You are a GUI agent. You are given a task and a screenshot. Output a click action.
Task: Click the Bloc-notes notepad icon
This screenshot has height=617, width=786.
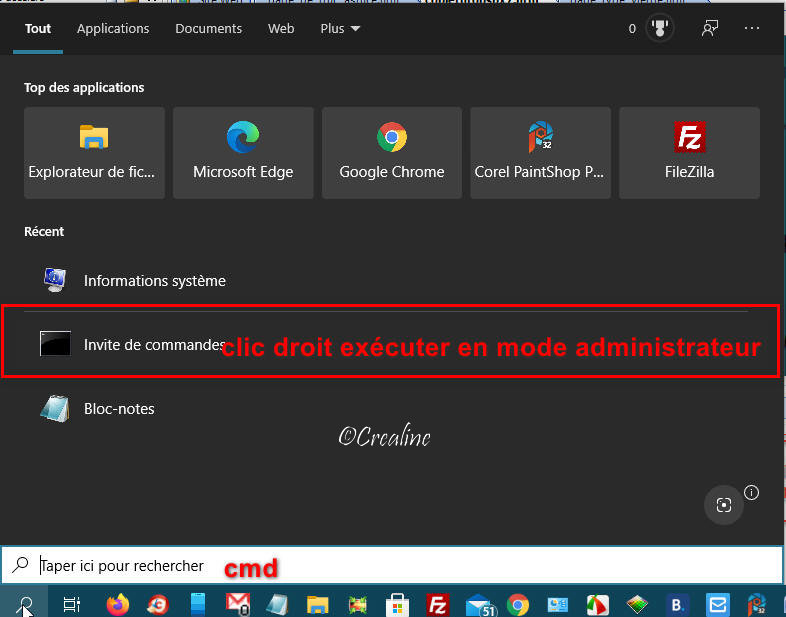(55, 408)
